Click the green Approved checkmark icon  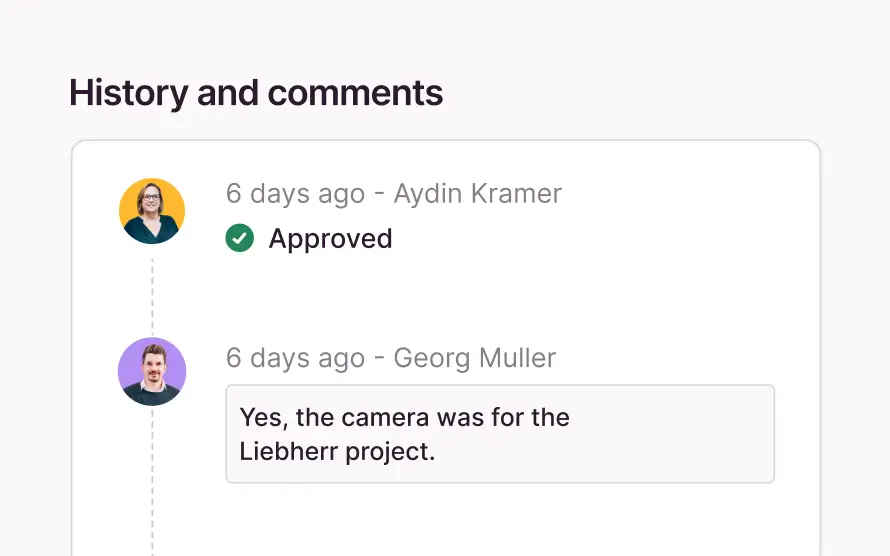(239, 238)
